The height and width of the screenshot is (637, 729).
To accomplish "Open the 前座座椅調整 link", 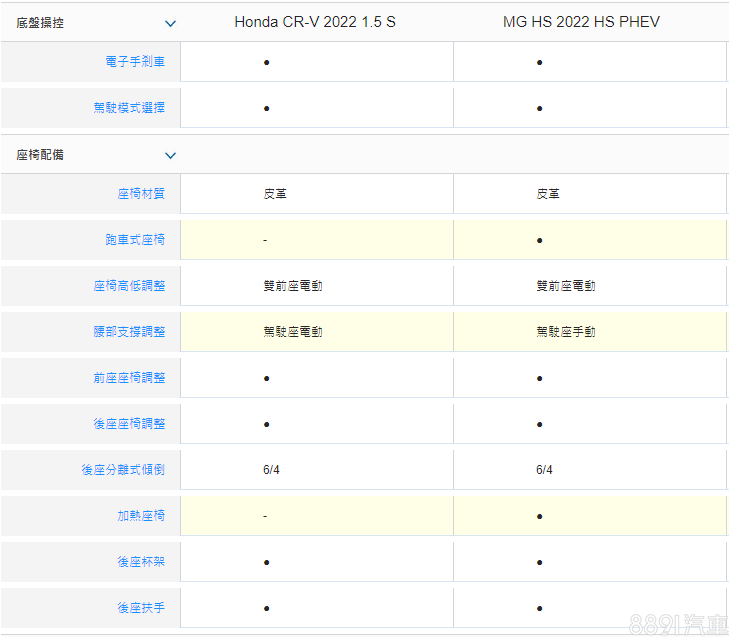I will point(129,378).
